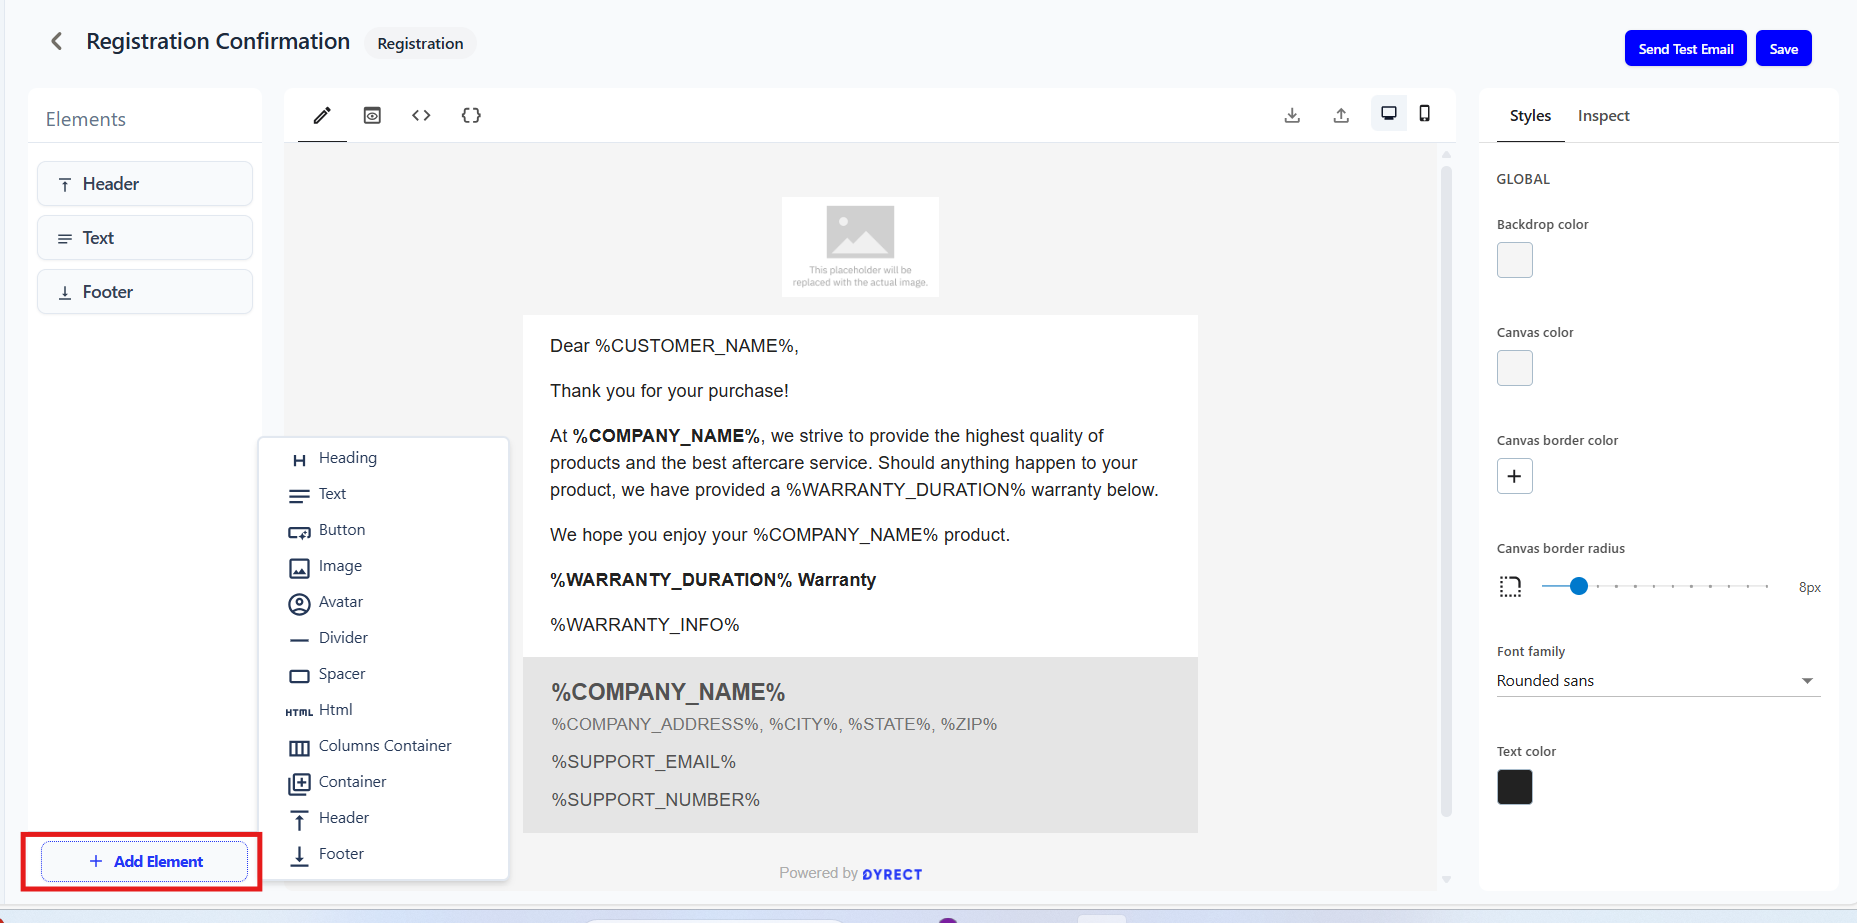Viewport: 1857px width, 923px height.
Task: Go back using the left chevron arrow
Action: (57, 41)
